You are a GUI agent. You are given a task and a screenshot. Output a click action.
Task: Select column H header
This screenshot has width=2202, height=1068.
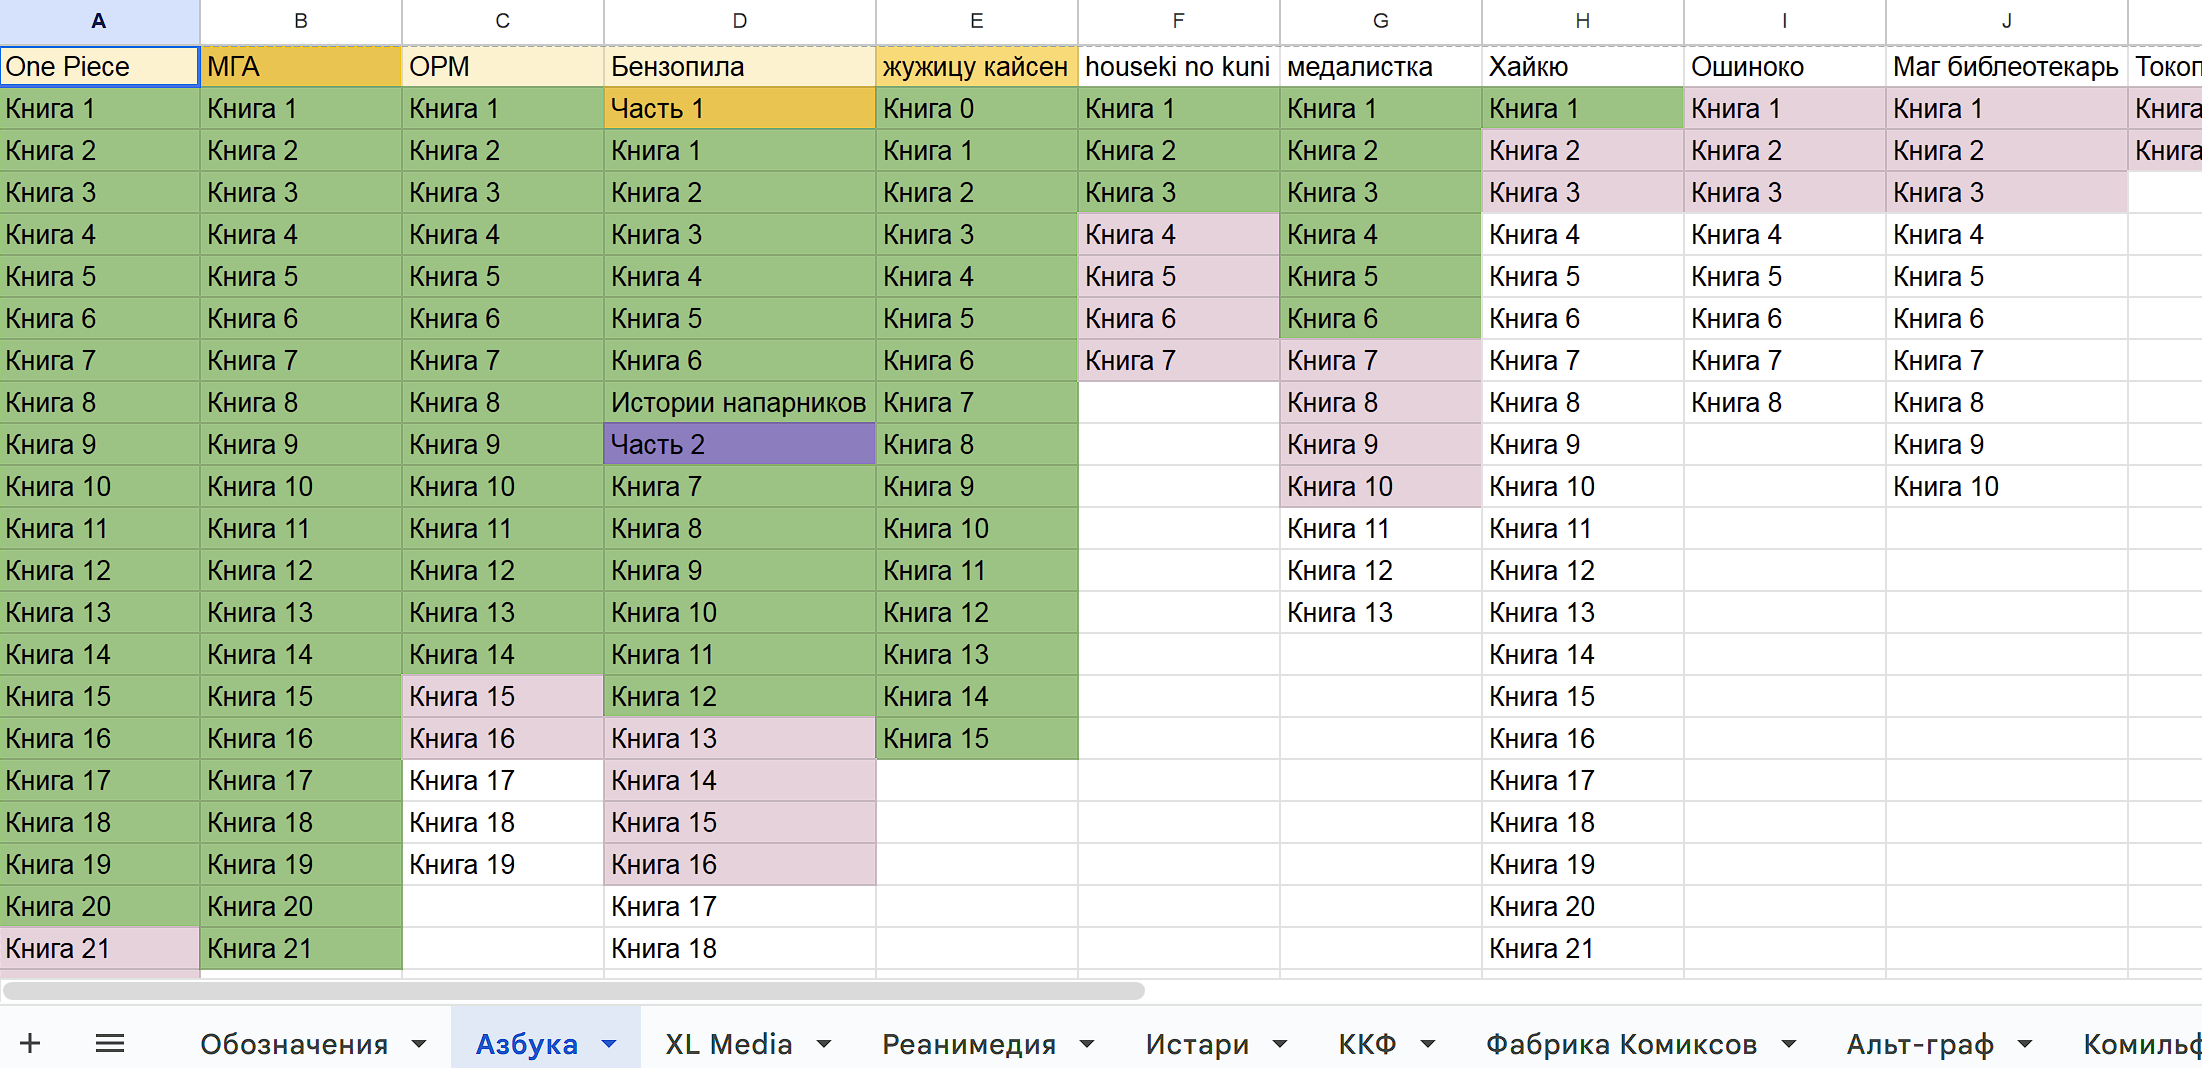1582,21
